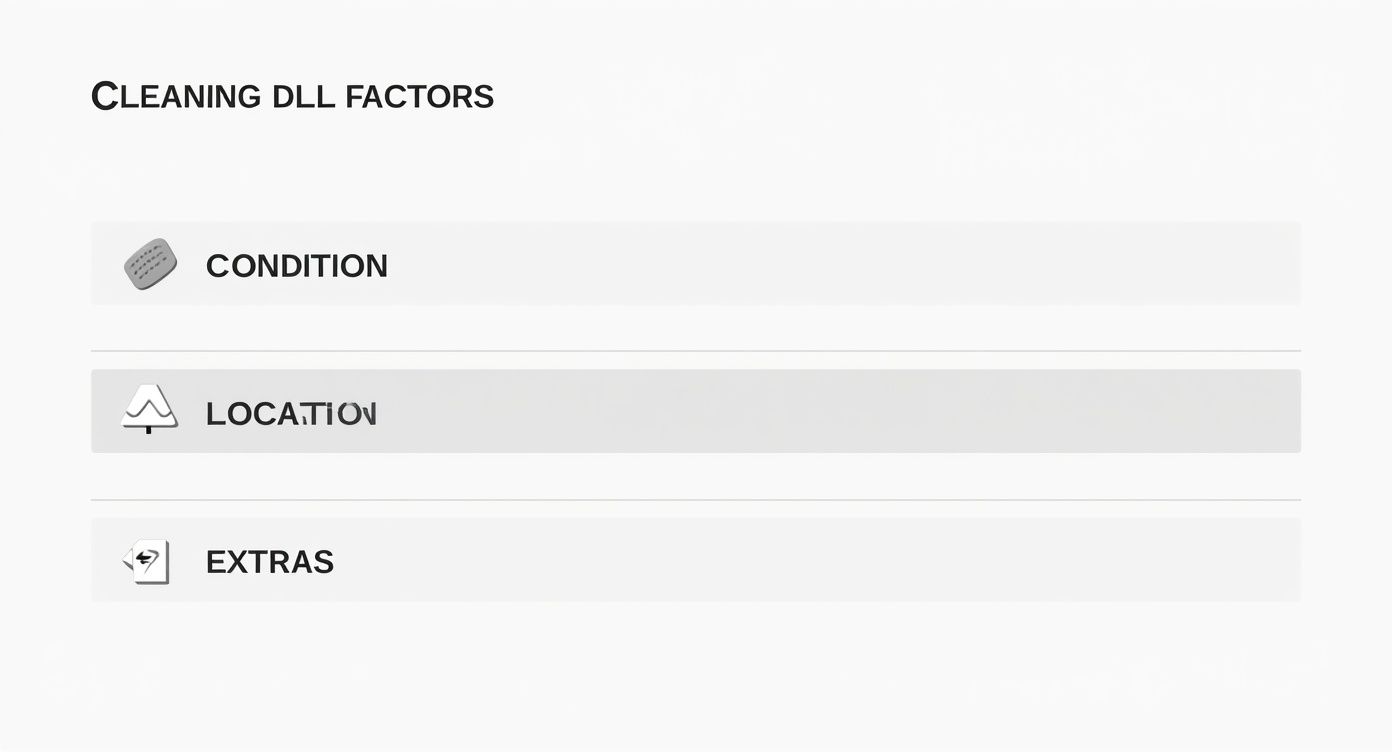Click the divider line above Extras row
1392x752 pixels.
tap(695, 500)
